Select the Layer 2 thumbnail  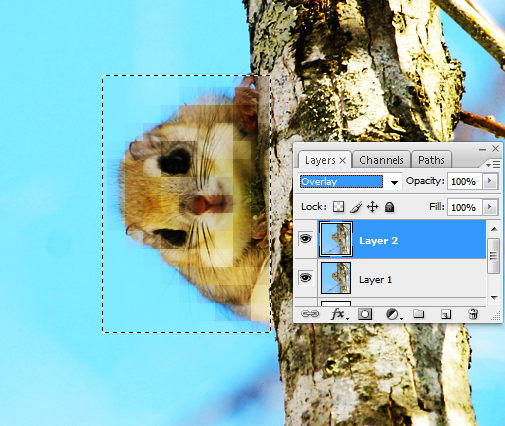coord(336,239)
